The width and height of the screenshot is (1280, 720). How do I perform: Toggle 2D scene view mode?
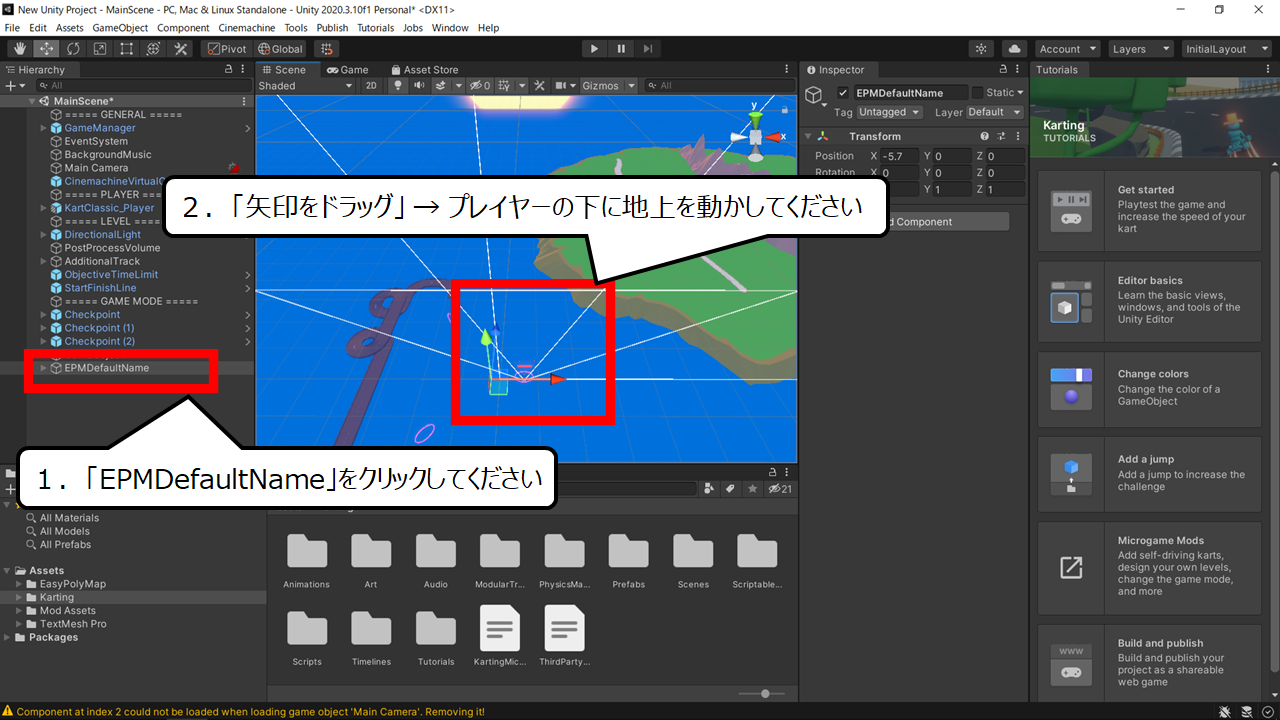coord(371,86)
